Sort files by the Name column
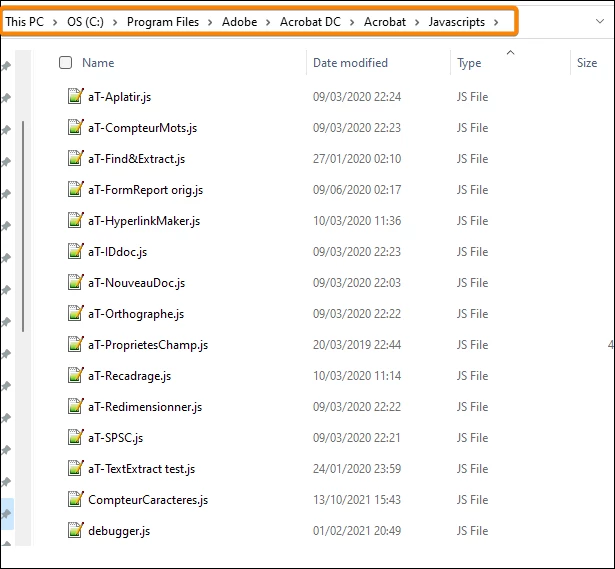 tap(98, 63)
